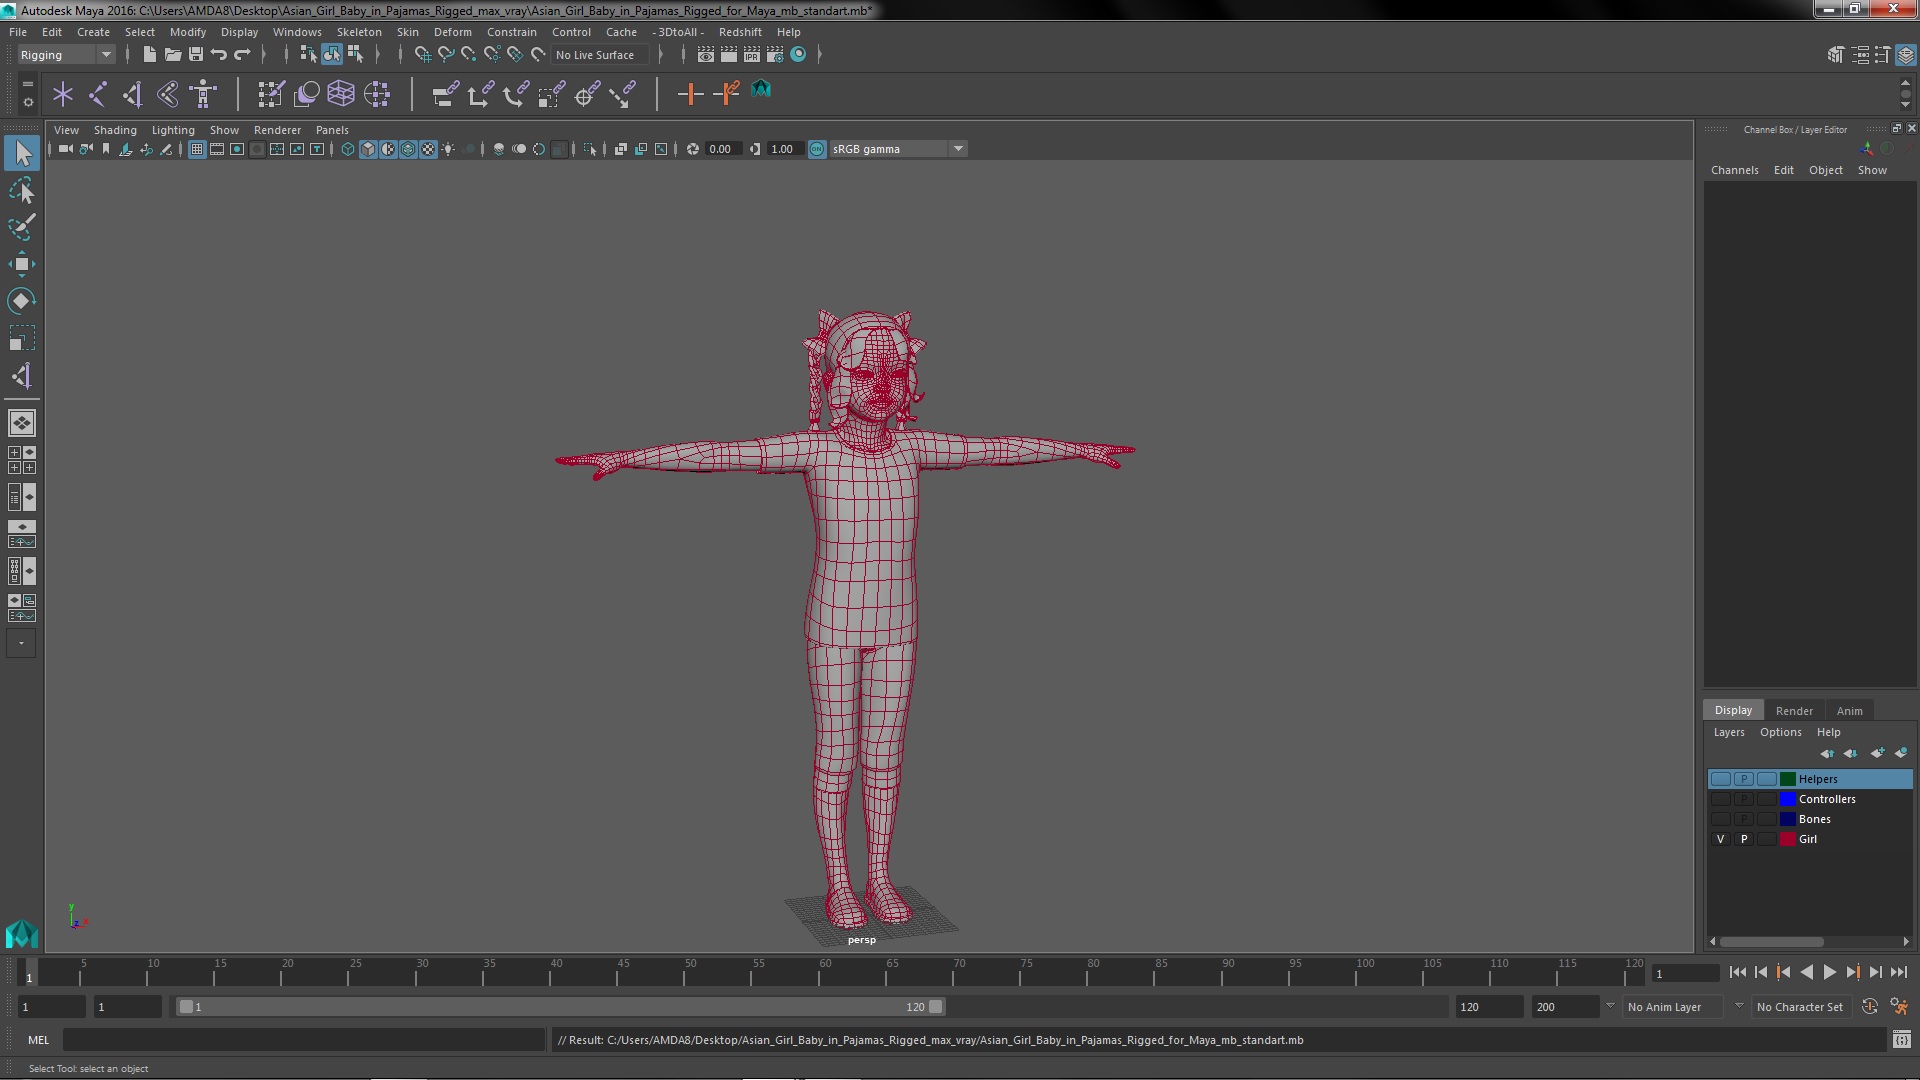Open the Deform menu
Screen dimensions: 1920x1080
coord(452,32)
